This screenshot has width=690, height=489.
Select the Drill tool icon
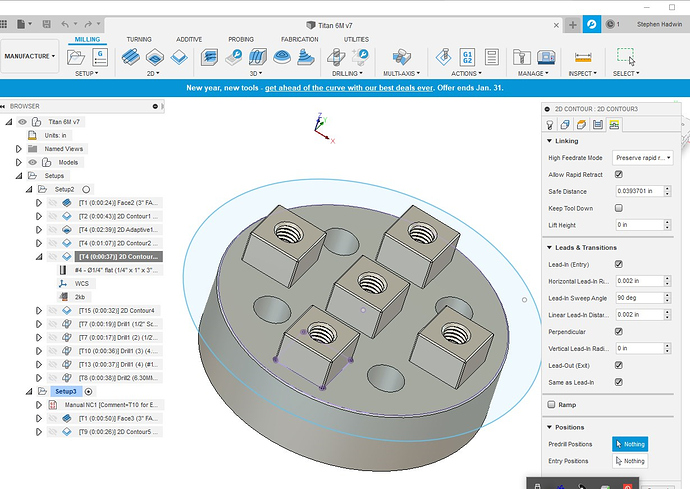tap(336, 57)
